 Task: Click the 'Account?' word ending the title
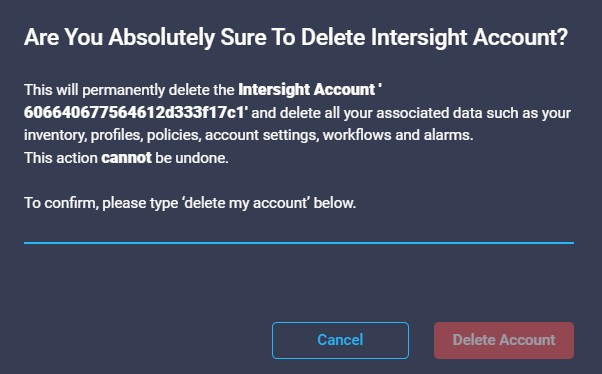coord(520,38)
